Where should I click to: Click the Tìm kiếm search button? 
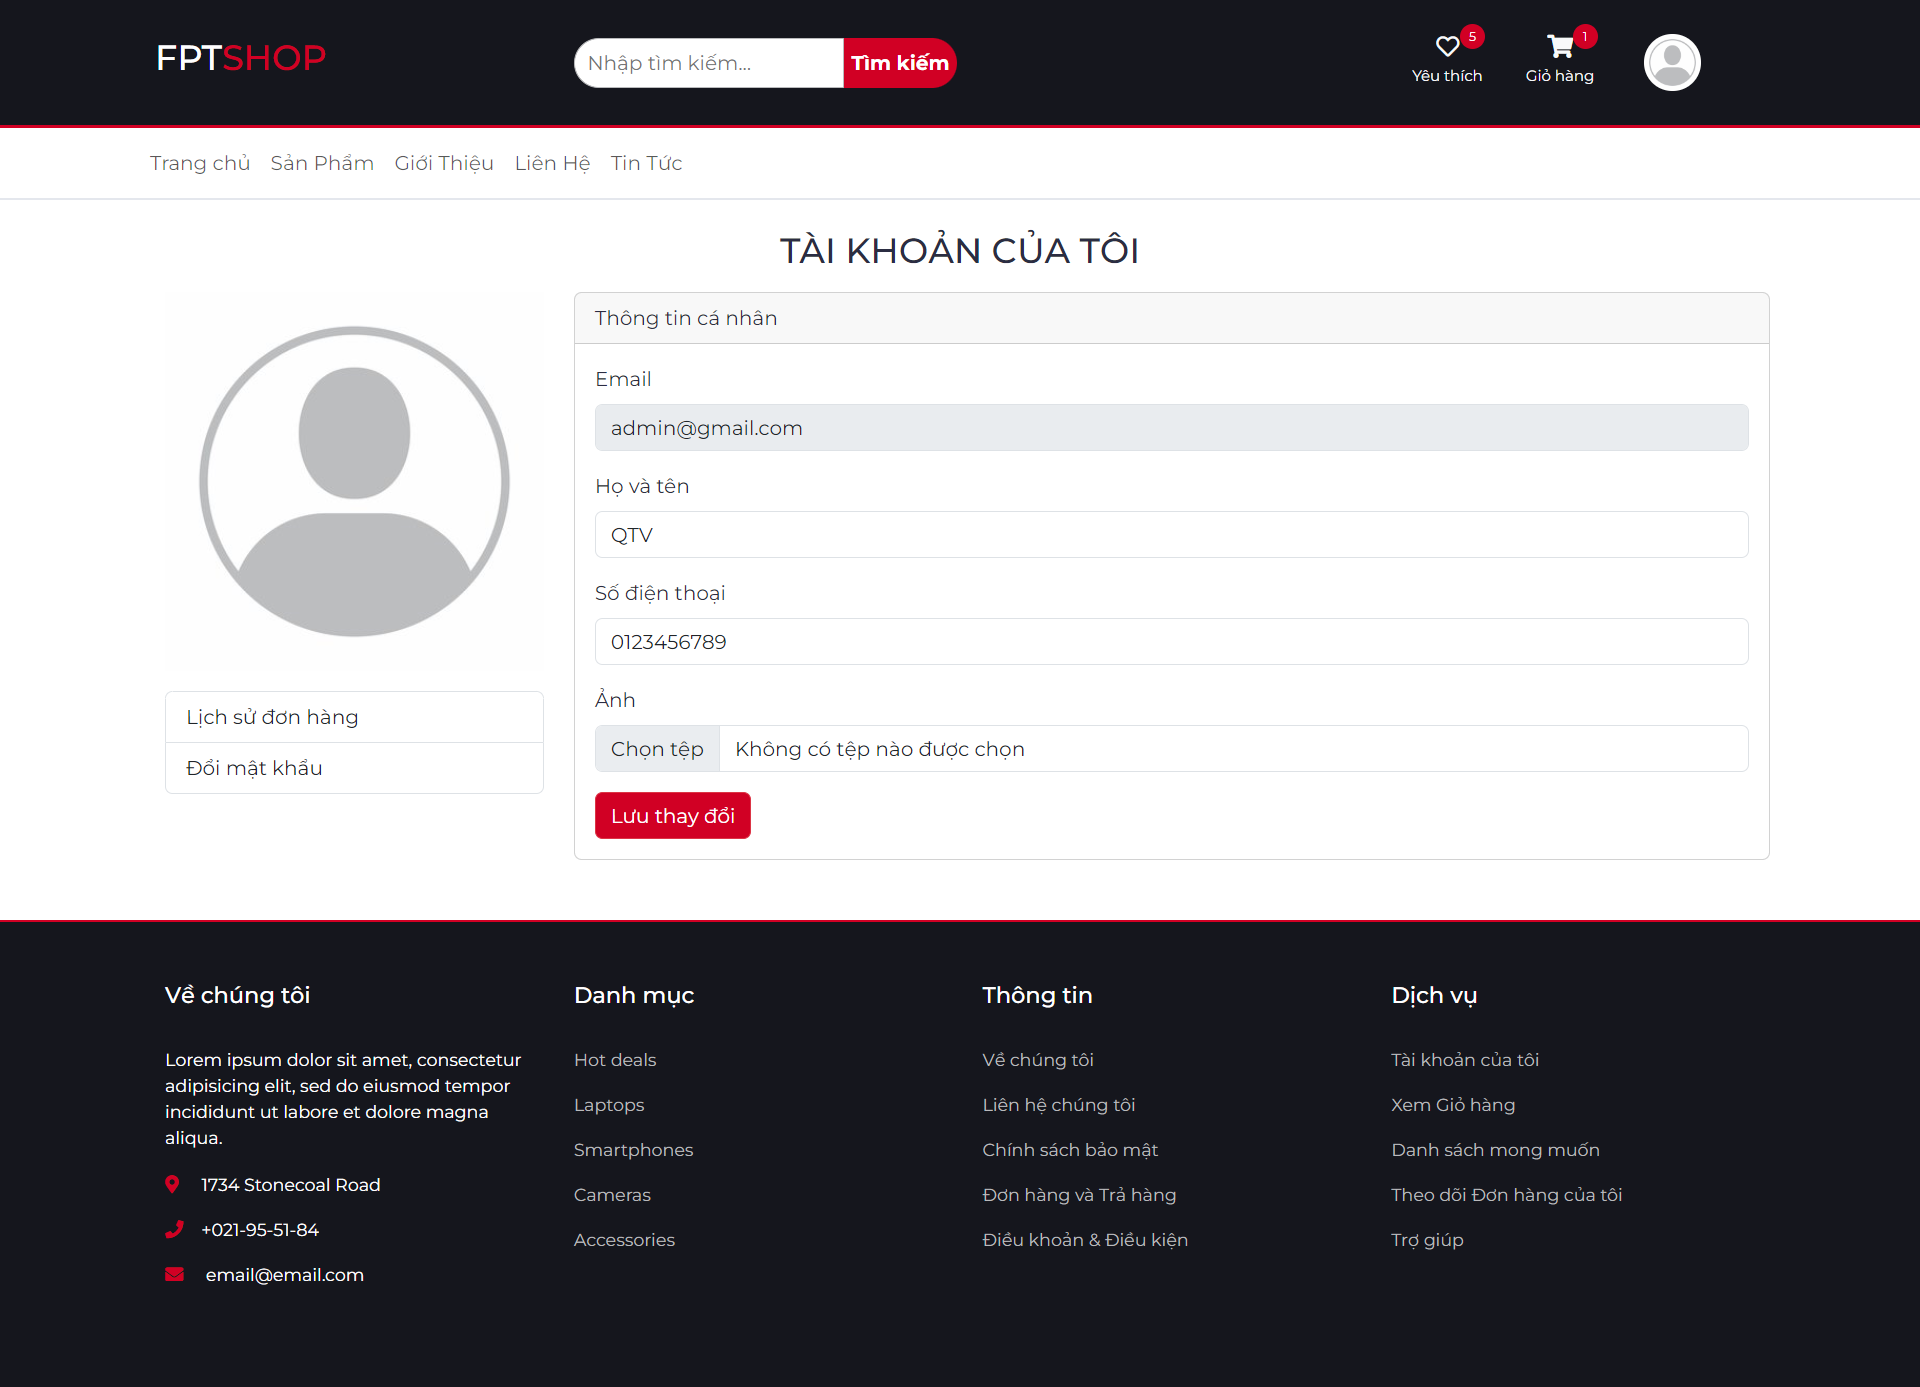(x=900, y=63)
